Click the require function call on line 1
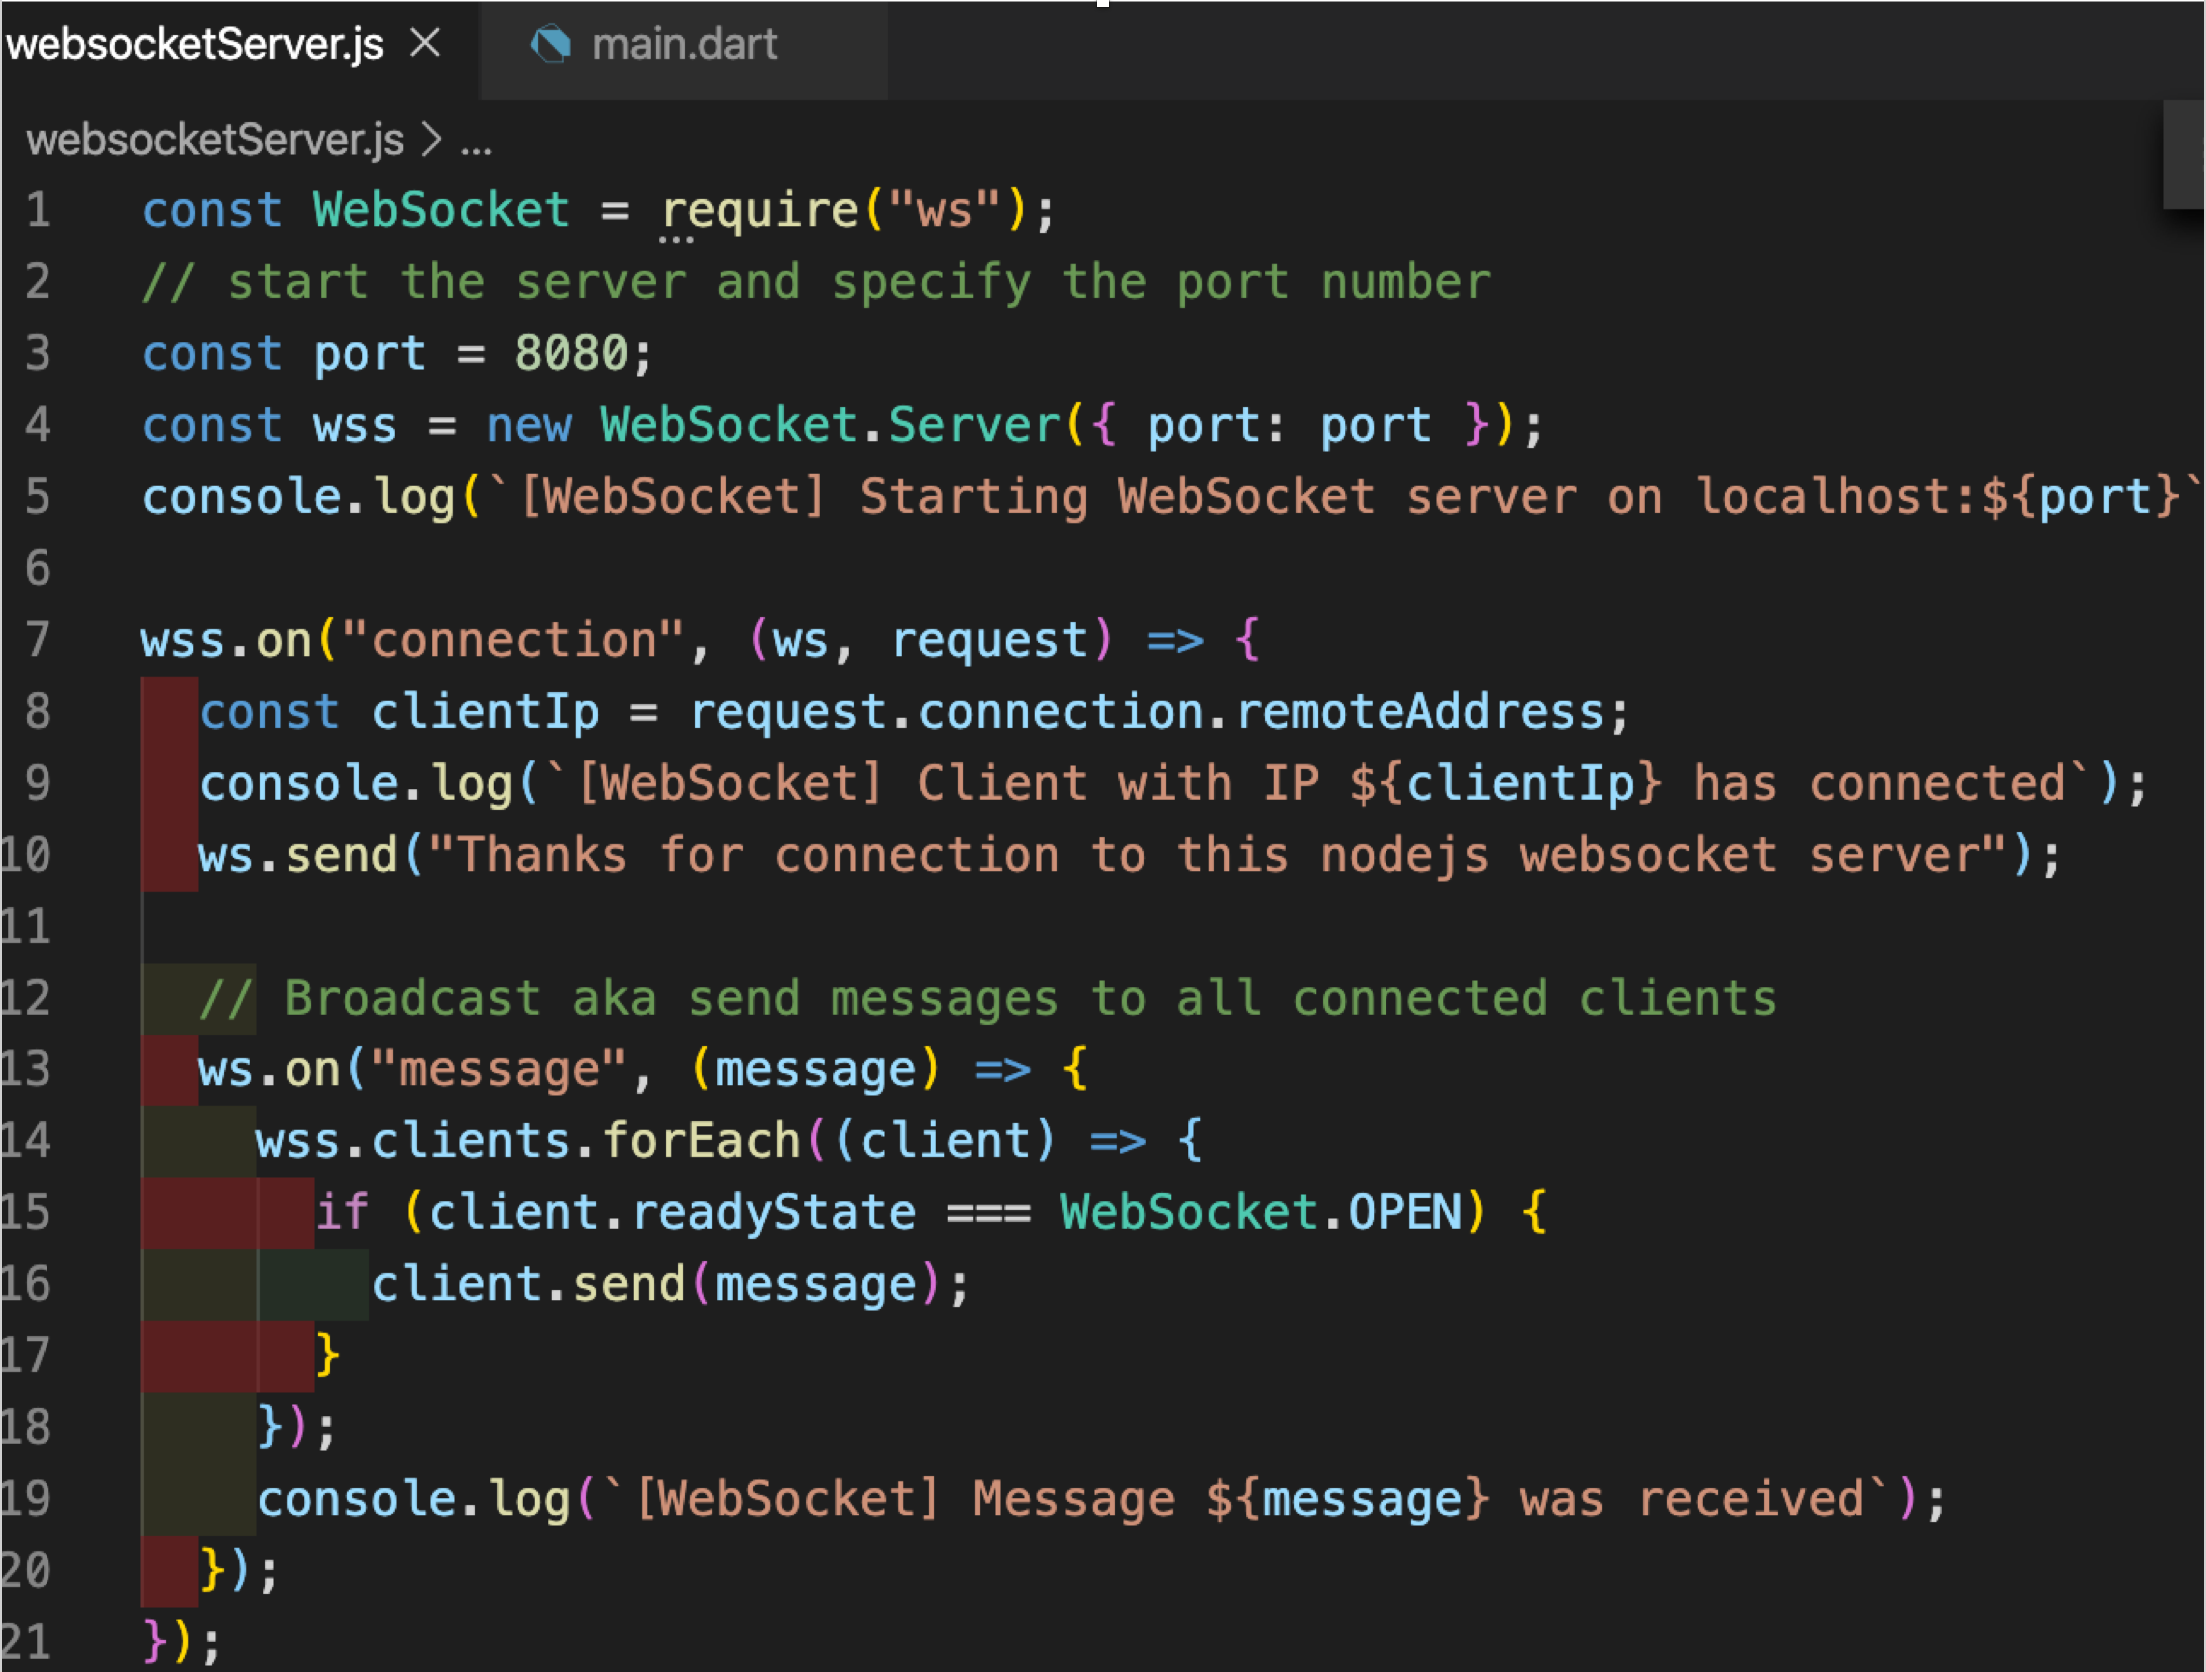 pyautogui.click(x=759, y=211)
